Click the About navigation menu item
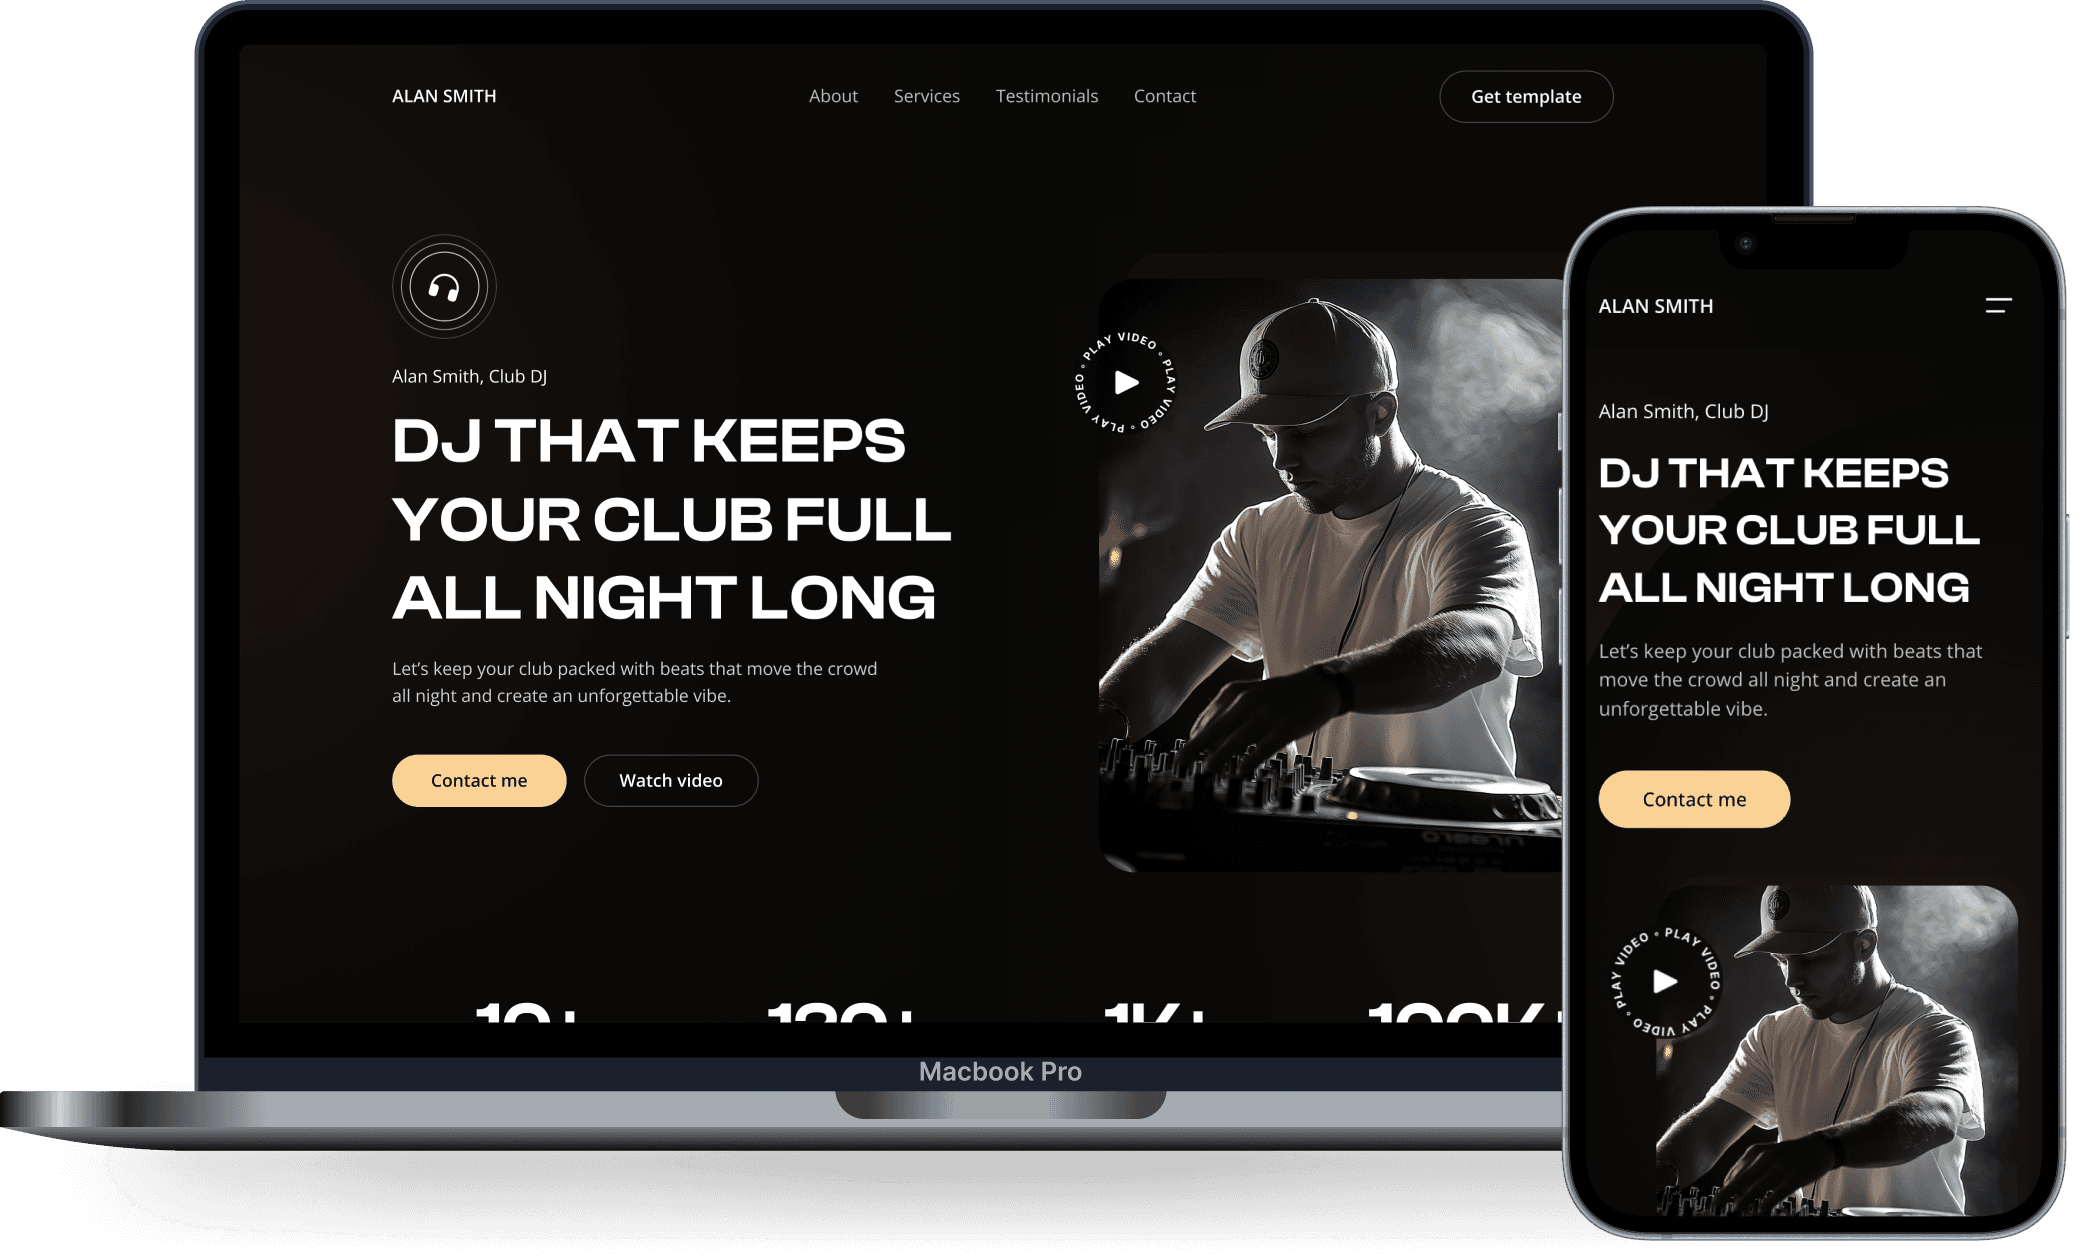 click(x=832, y=94)
